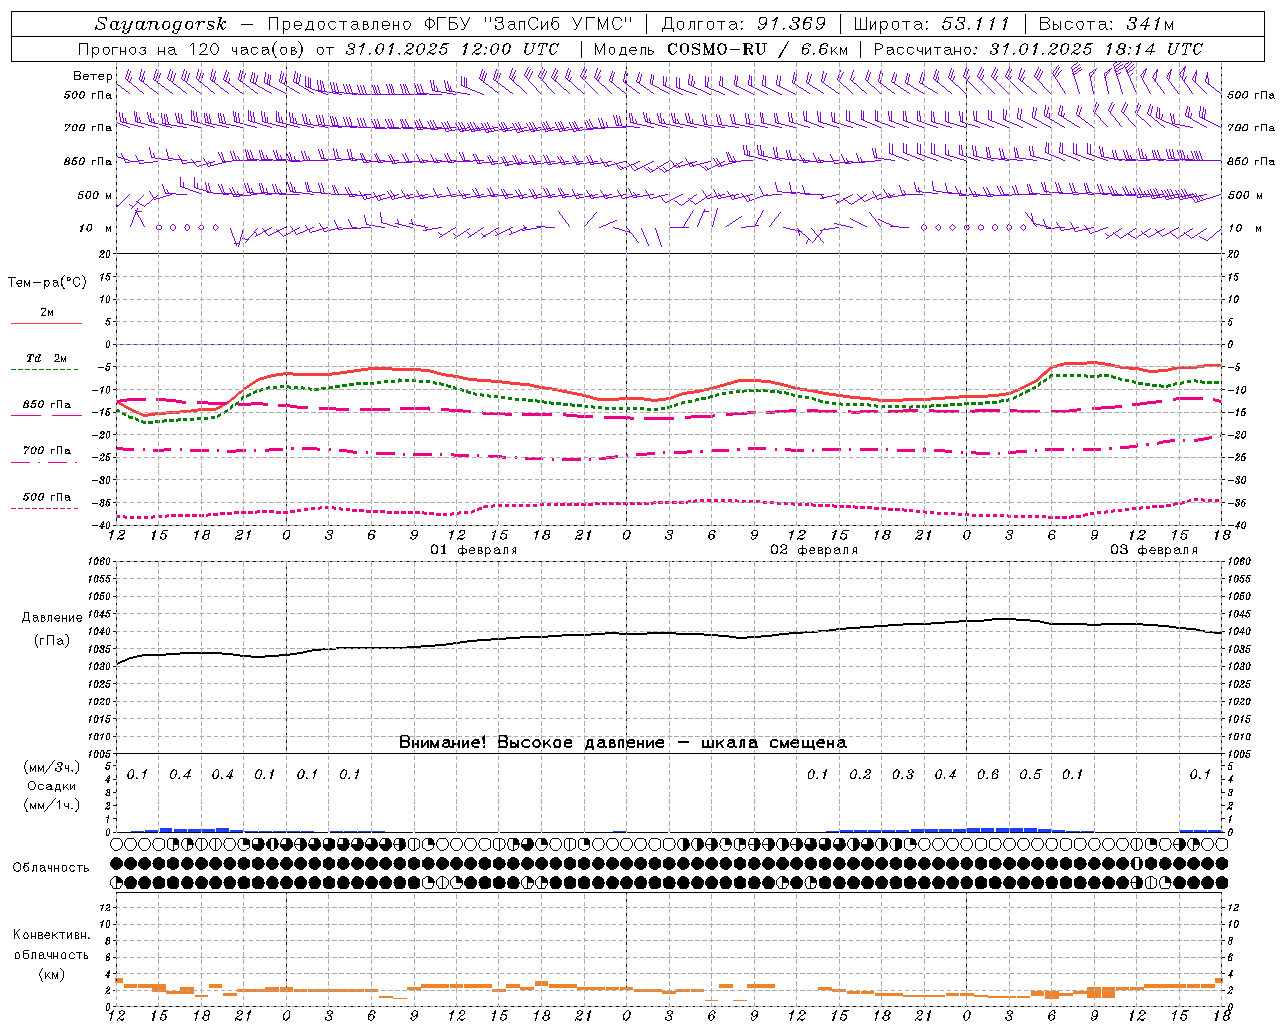The image size is (1280, 1024).
Task: Click '700 гПа' in the temperature legend
Action: (46, 450)
